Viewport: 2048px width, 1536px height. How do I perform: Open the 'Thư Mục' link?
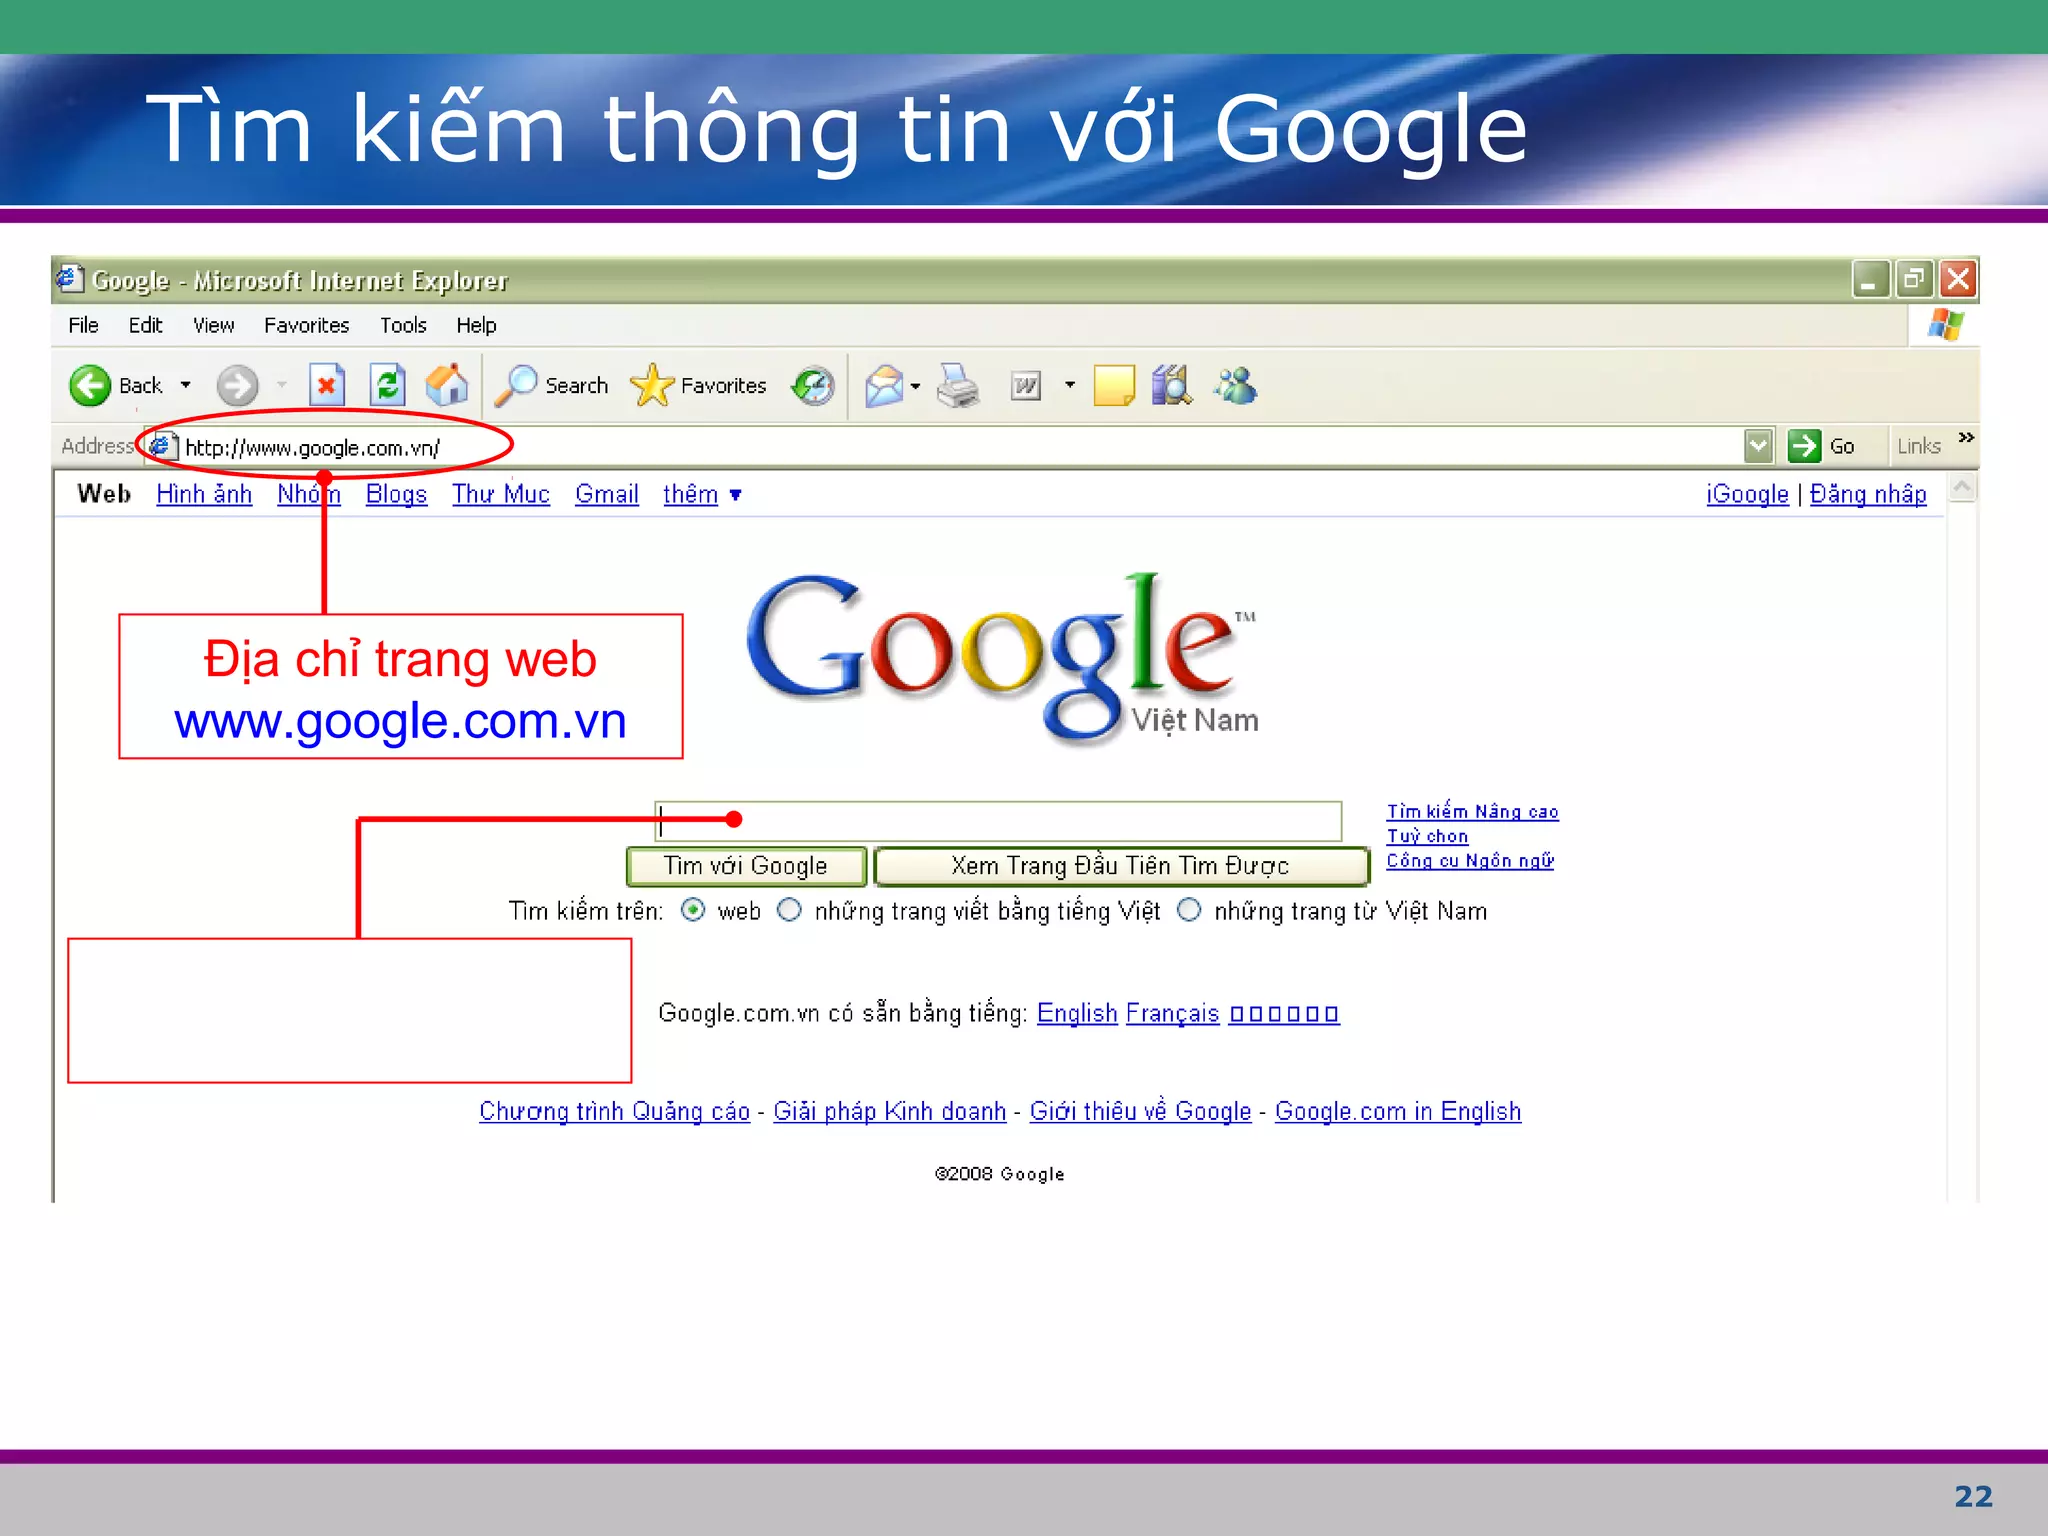(x=500, y=494)
